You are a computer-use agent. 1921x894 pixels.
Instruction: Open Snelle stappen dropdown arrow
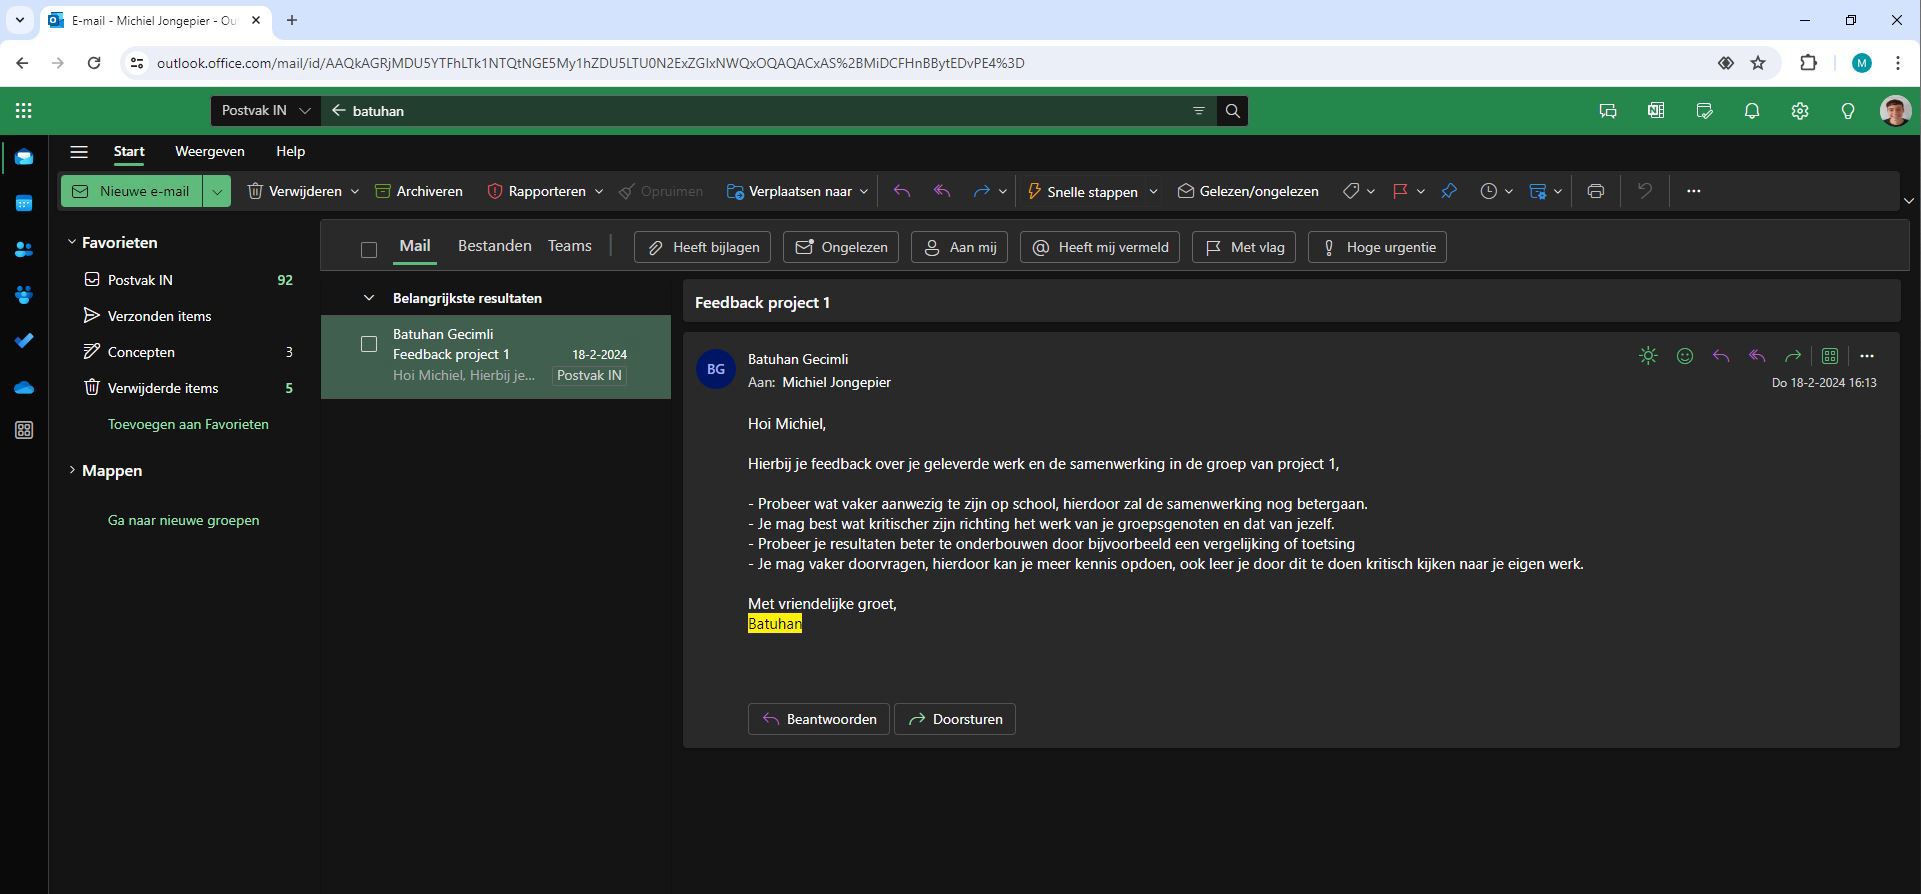click(x=1153, y=191)
